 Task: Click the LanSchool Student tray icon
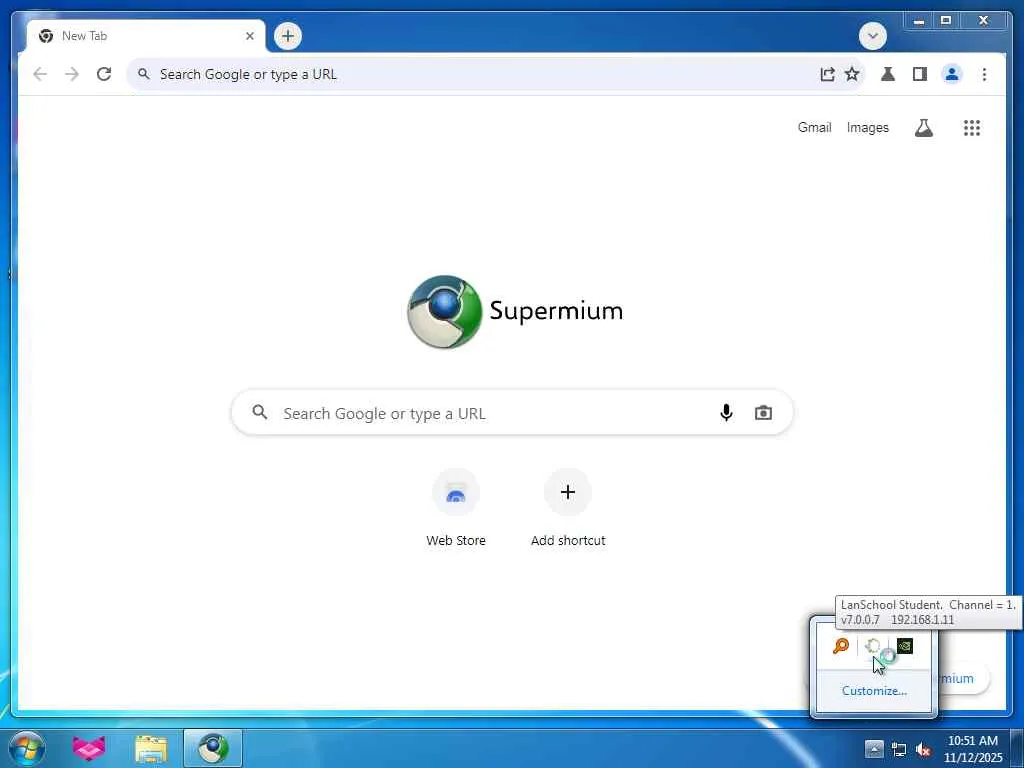coord(872,646)
